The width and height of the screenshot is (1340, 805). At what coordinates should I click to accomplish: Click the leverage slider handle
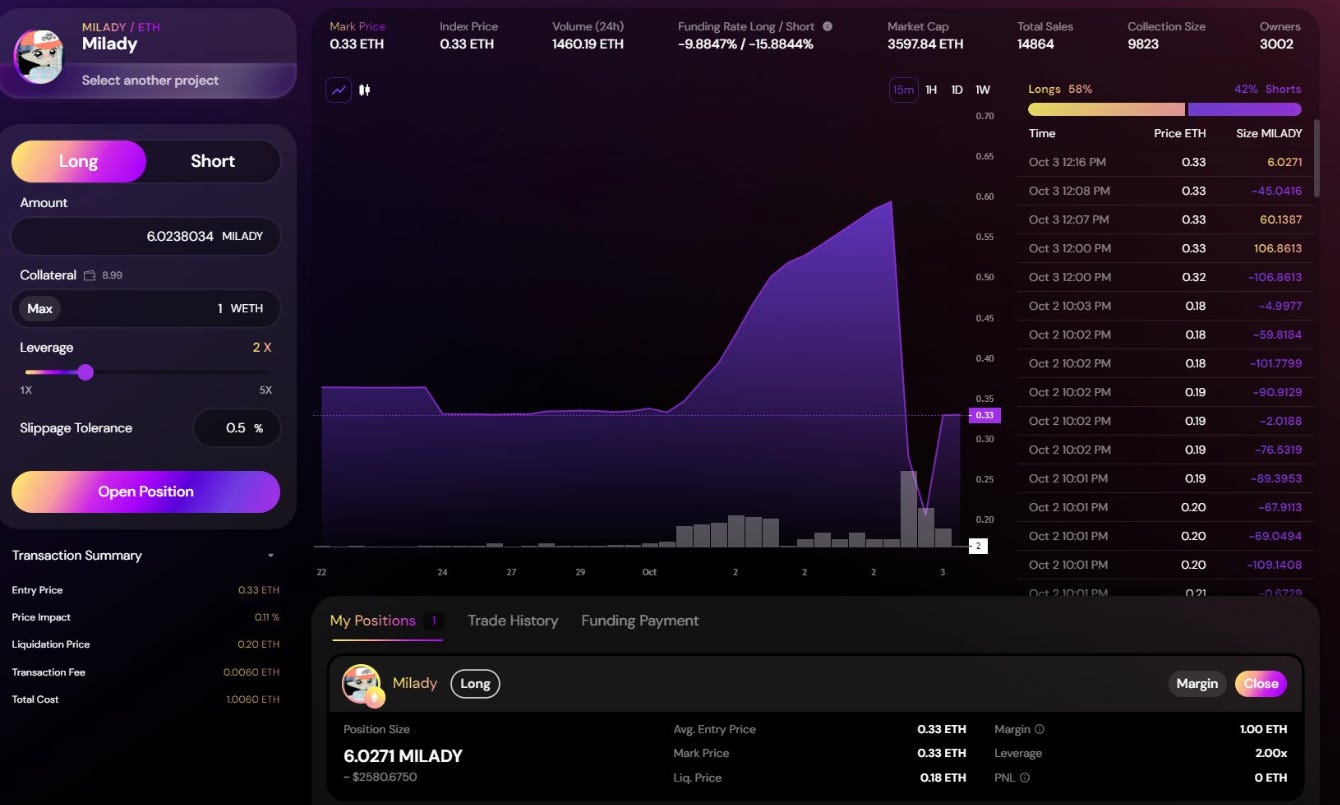[86, 372]
